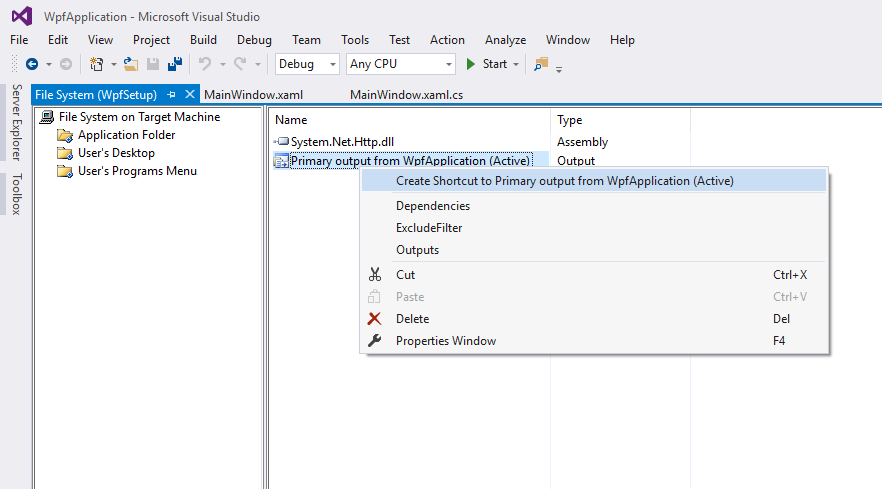882x489 pixels.
Task: Open the Any CPU platform dropdown
Action: (400, 64)
